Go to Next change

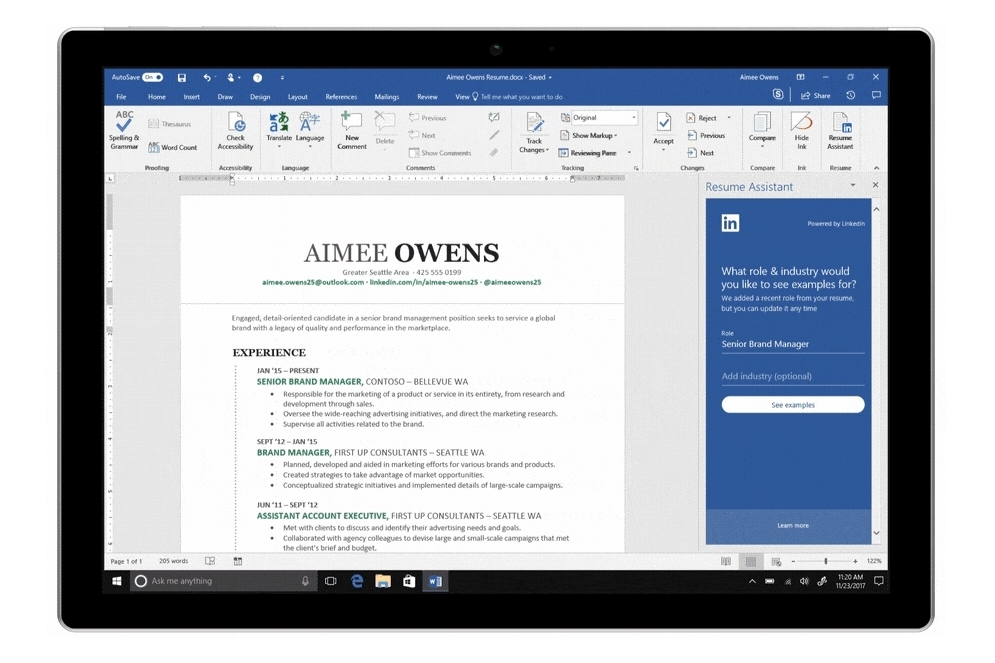(701, 153)
